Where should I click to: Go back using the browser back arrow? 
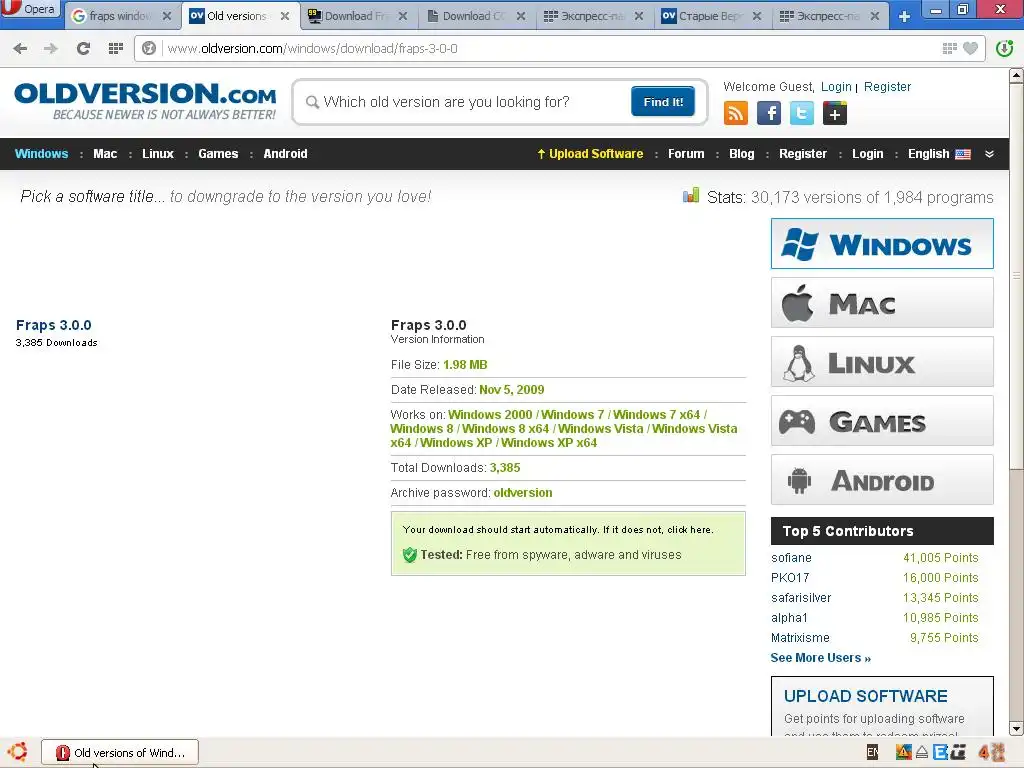[20, 48]
